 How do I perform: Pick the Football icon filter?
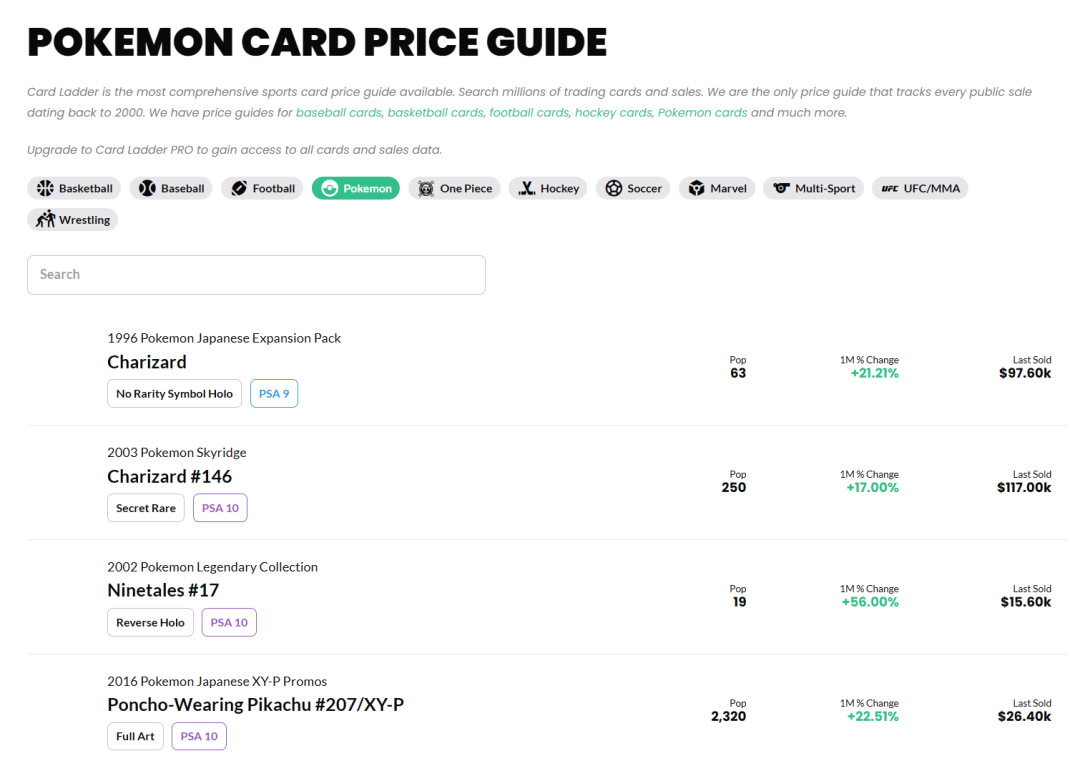(239, 188)
